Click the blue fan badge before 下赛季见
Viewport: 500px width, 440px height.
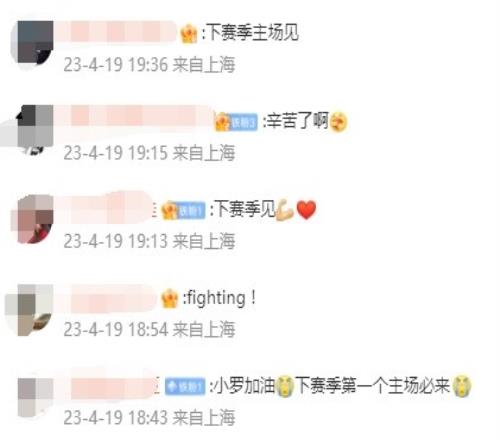click(191, 211)
